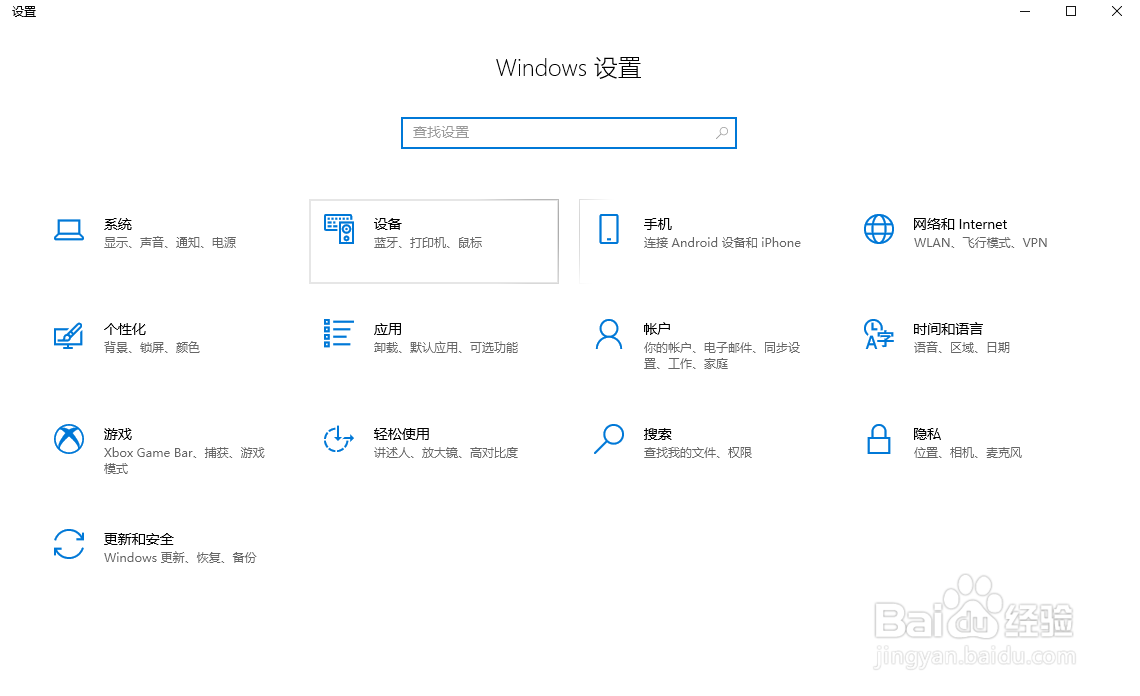Open the 系统 settings icon
The height and width of the screenshot is (696, 1140).
pos(68,230)
